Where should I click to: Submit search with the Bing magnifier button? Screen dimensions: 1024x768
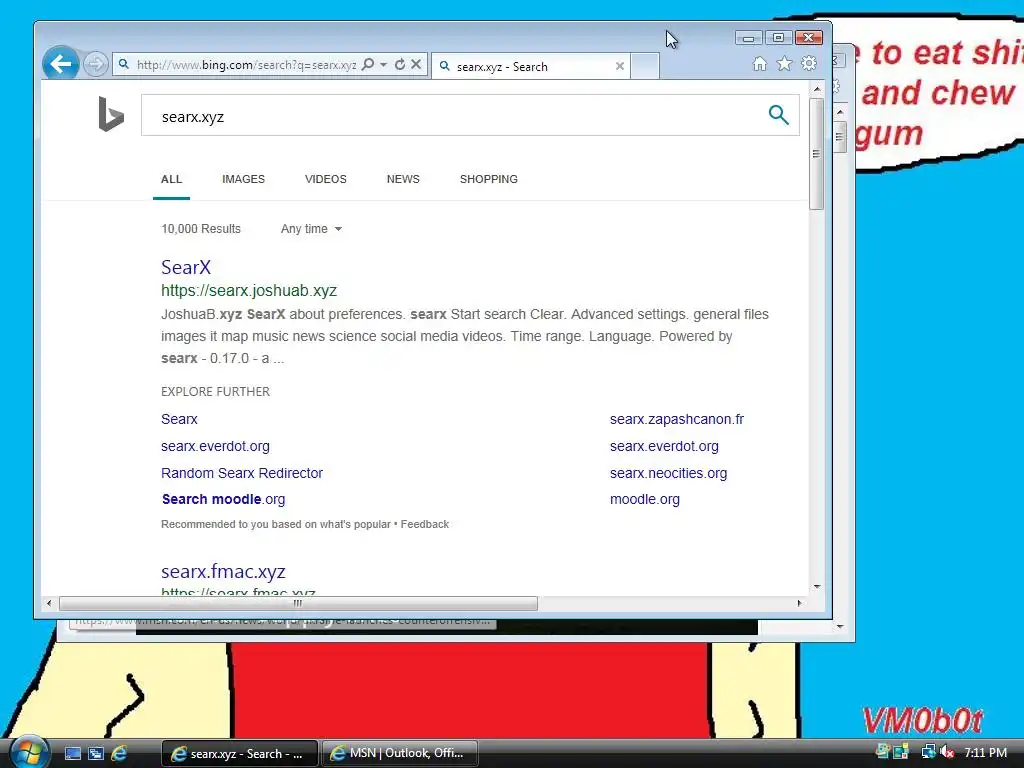click(778, 115)
